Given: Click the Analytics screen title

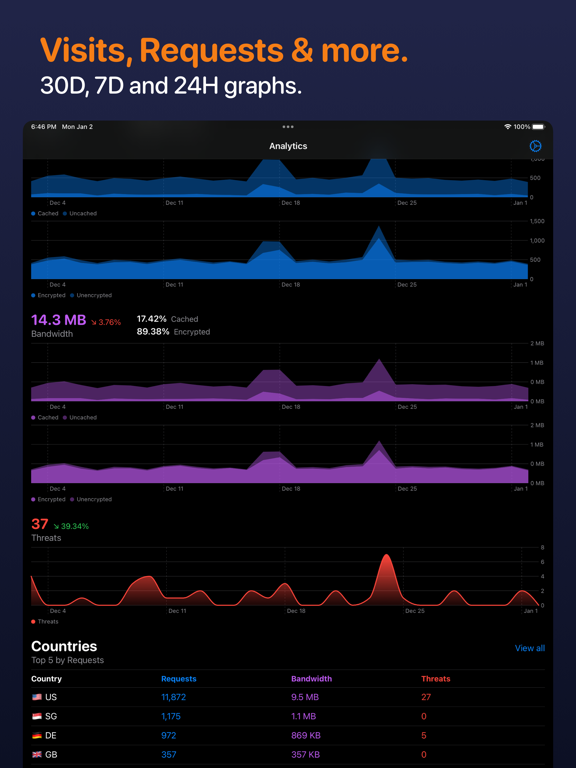Looking at the screenshot, I should (x=288, y=146).
